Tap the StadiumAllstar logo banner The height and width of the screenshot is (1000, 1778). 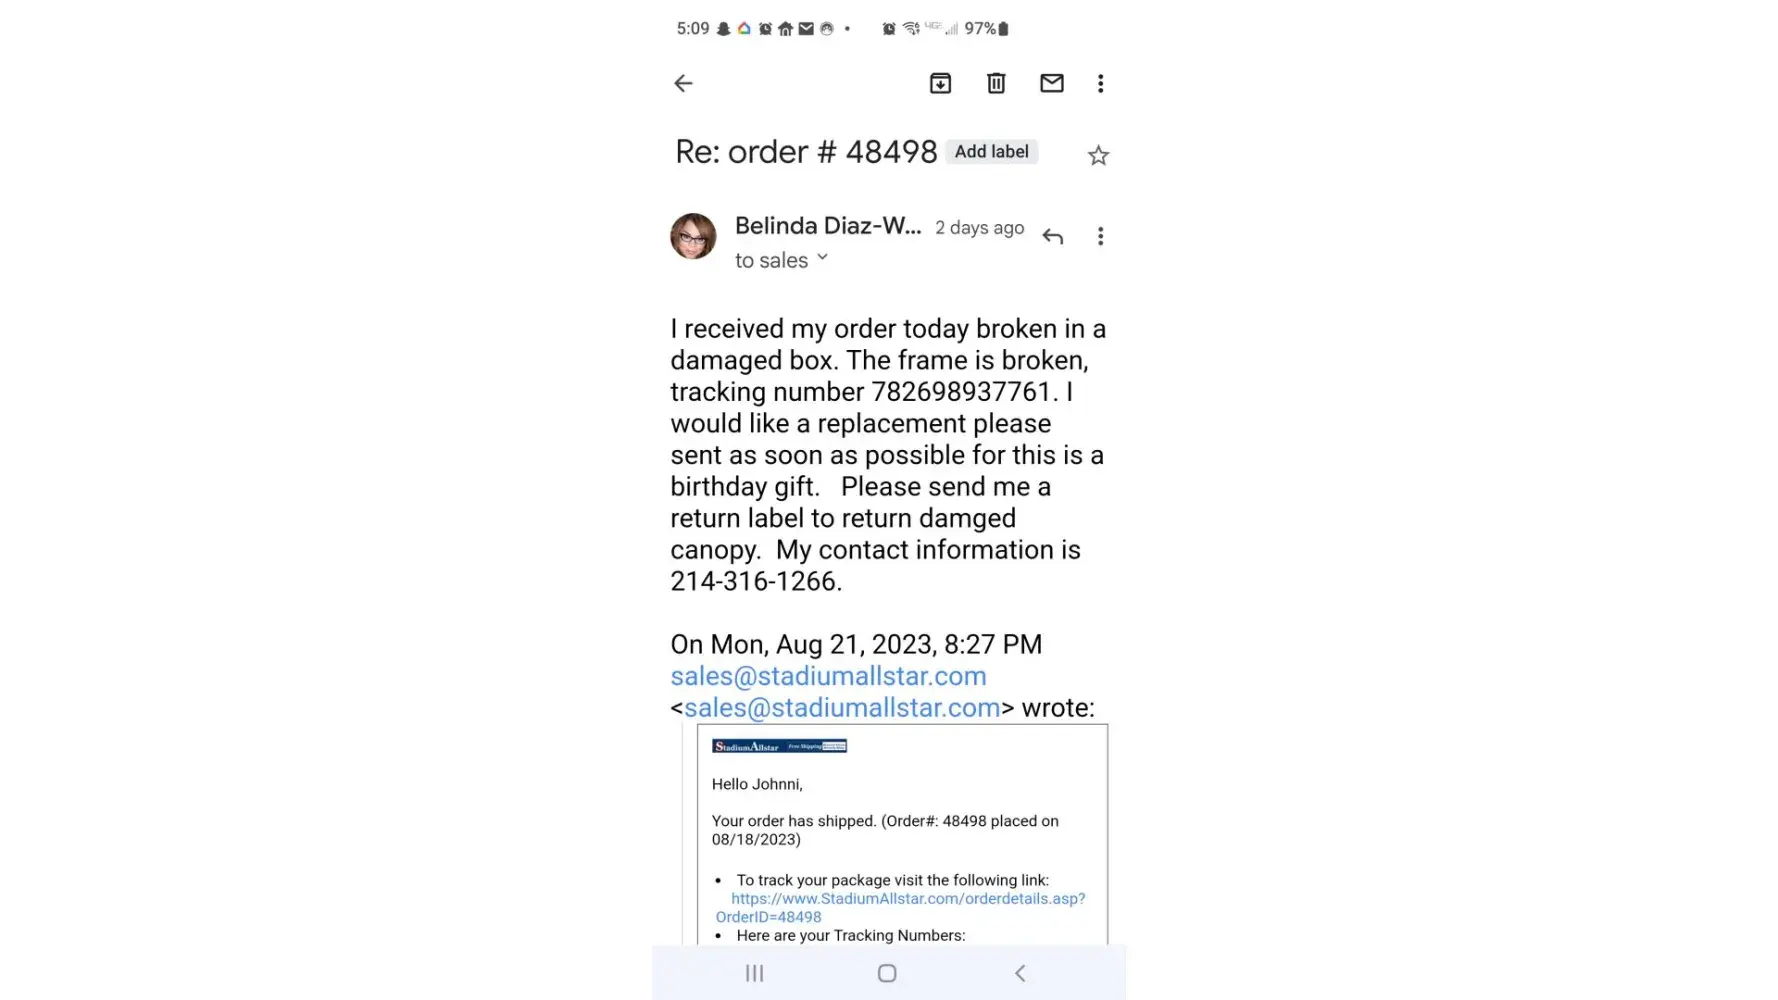click(779, 746)
